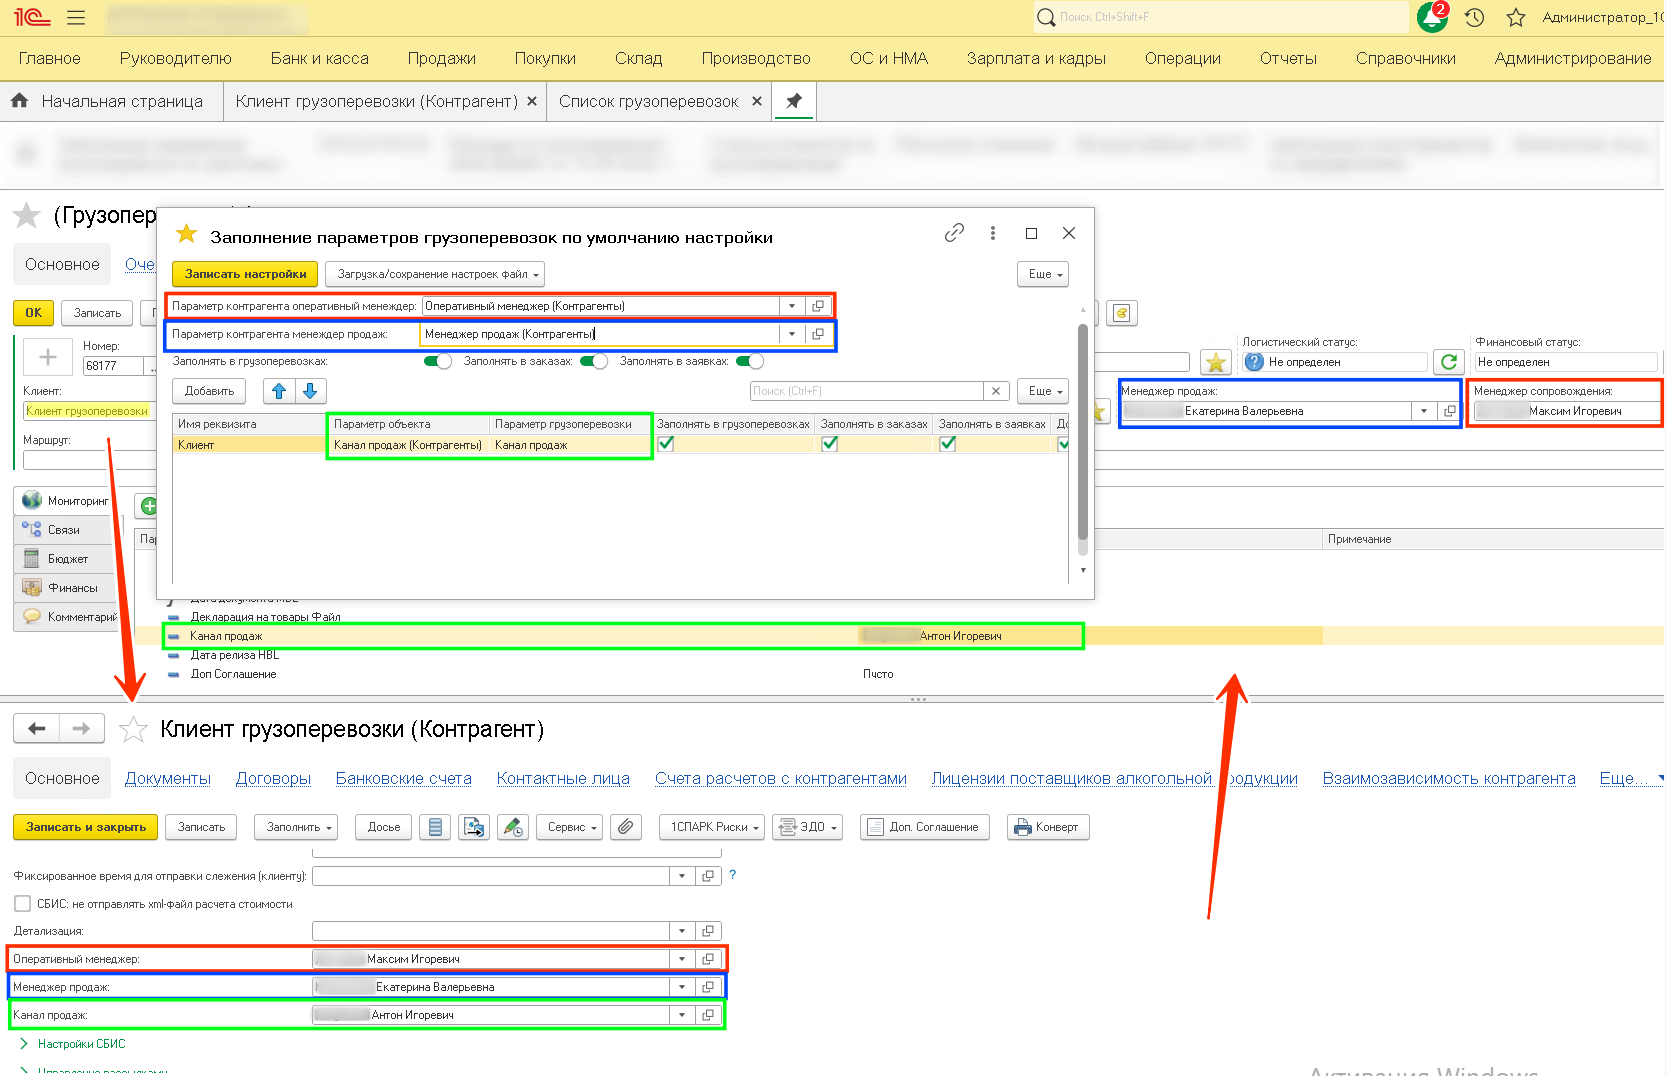Uncheck Заполнять в грузоперевозках for Клиент row
Screen dimensions: 1666x1076
666,444
